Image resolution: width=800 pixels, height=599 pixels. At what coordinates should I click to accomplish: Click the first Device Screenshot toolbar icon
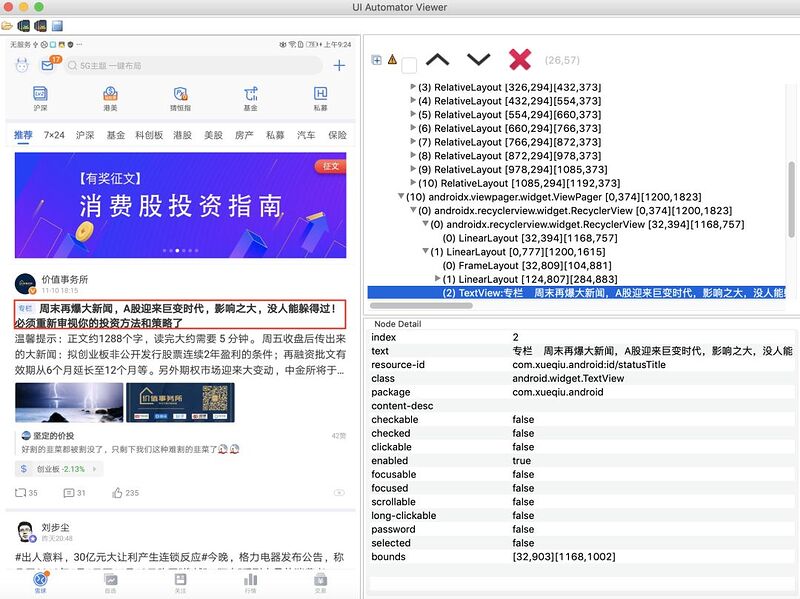[23, 25]
